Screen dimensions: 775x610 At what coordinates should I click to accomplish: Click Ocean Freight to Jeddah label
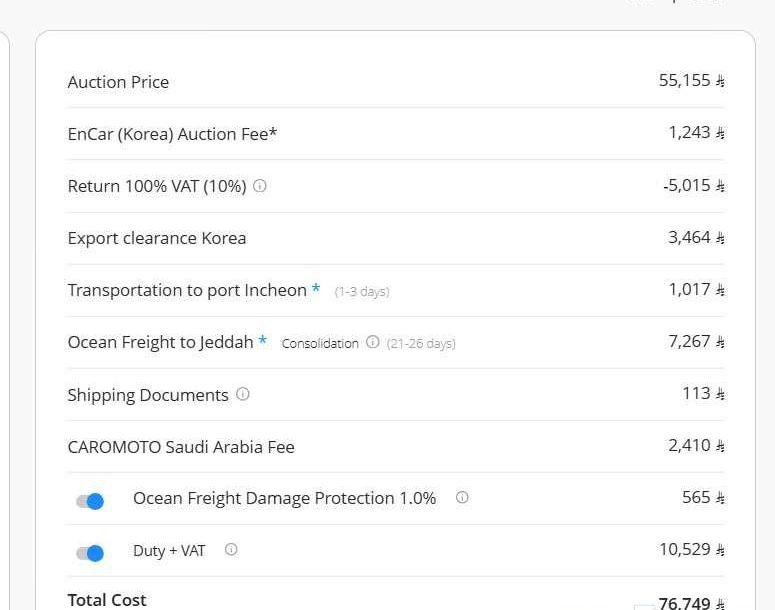[x=161, y=342]
